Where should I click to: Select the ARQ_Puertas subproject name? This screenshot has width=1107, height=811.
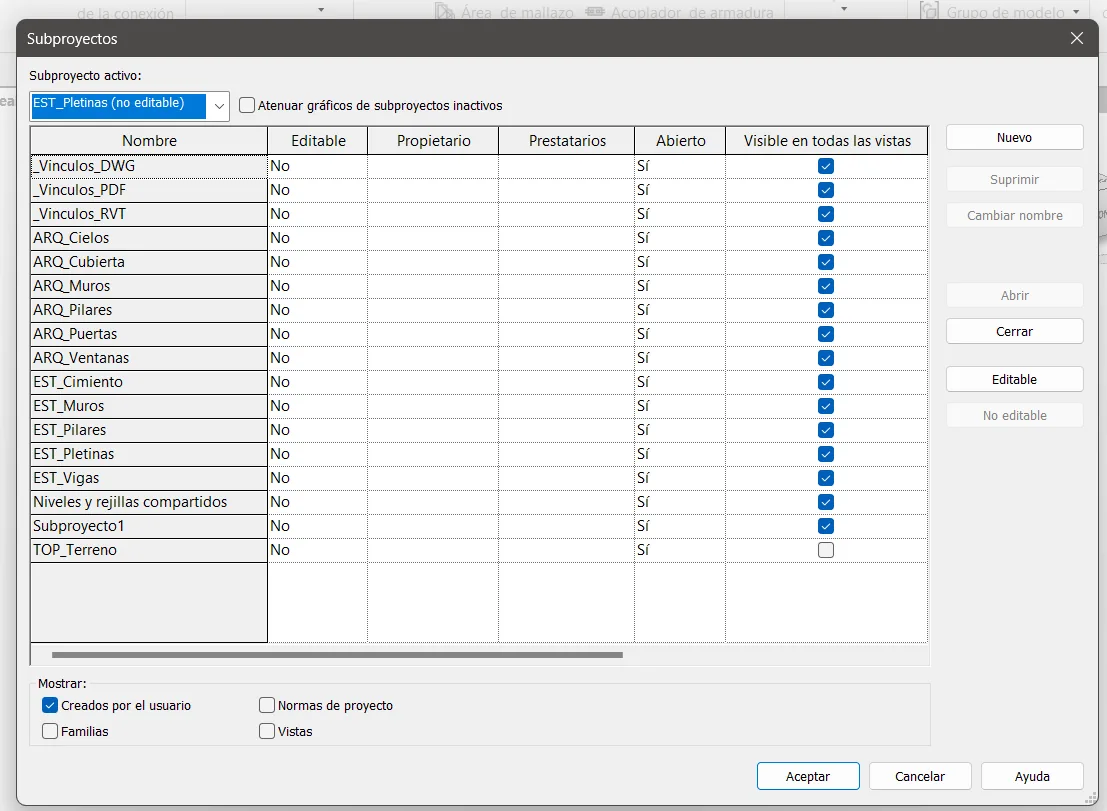(149, 334)
